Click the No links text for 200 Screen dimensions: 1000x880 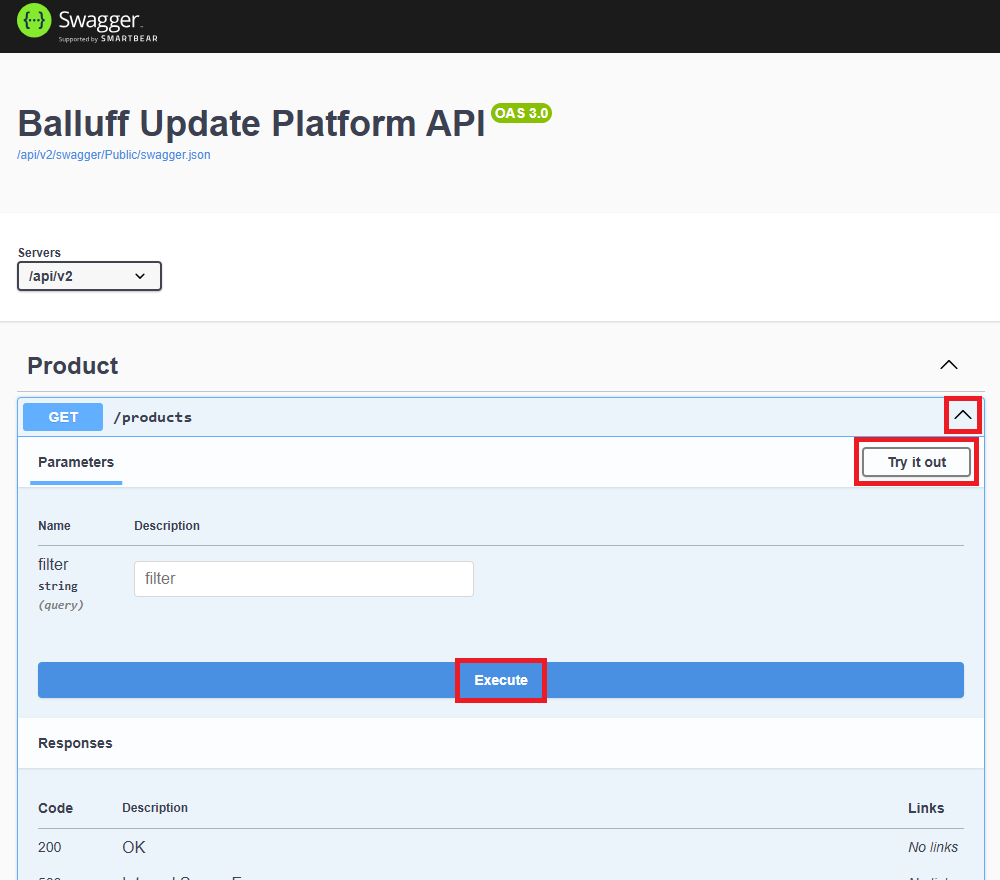click(932, 847)
